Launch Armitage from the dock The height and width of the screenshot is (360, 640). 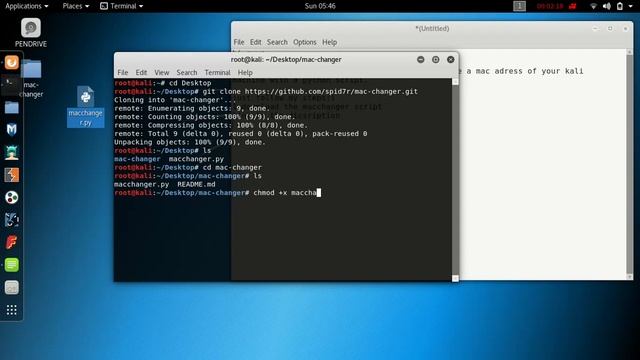[x=11, y=153]
